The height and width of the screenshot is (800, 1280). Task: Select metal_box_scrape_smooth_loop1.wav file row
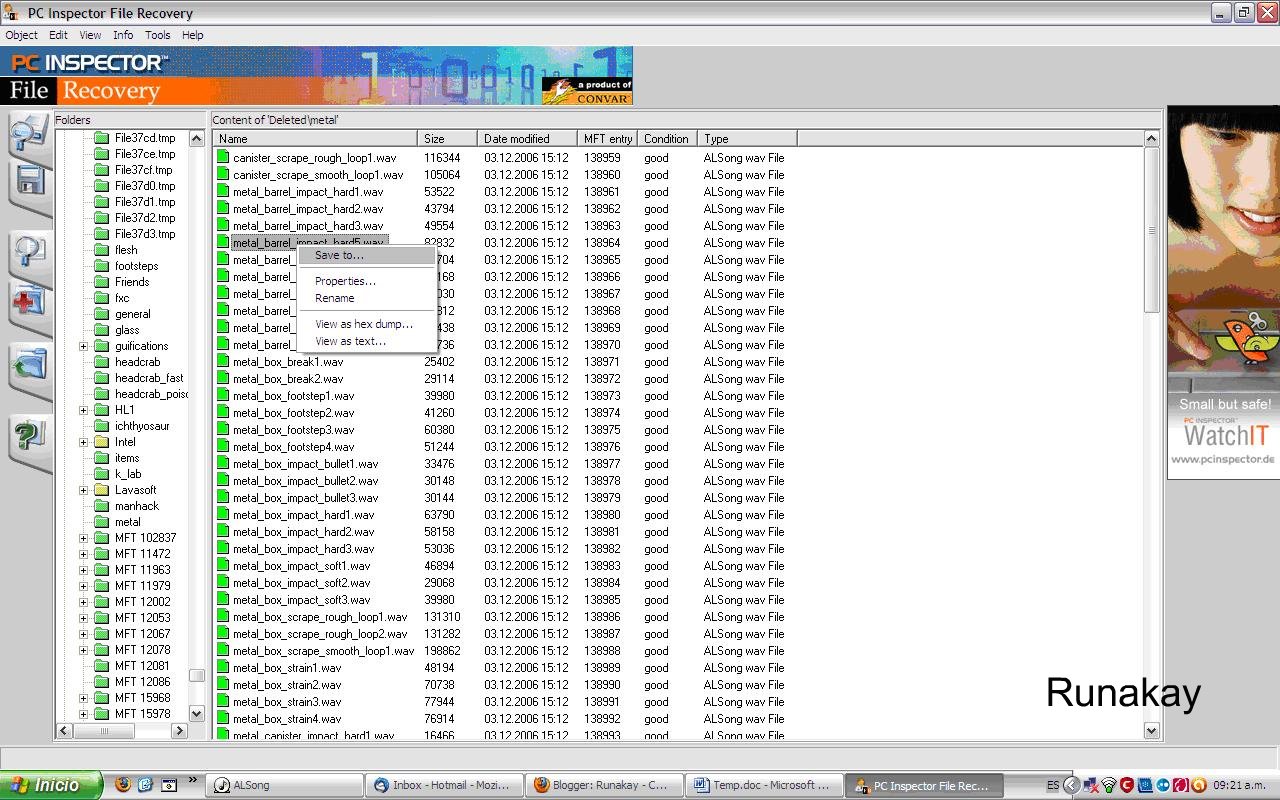[x=679, y=651]
